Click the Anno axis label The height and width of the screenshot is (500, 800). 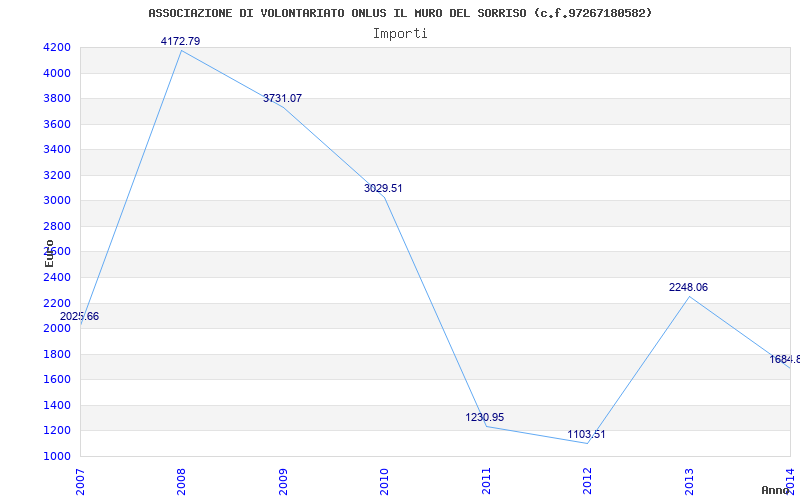pos(775,490)
